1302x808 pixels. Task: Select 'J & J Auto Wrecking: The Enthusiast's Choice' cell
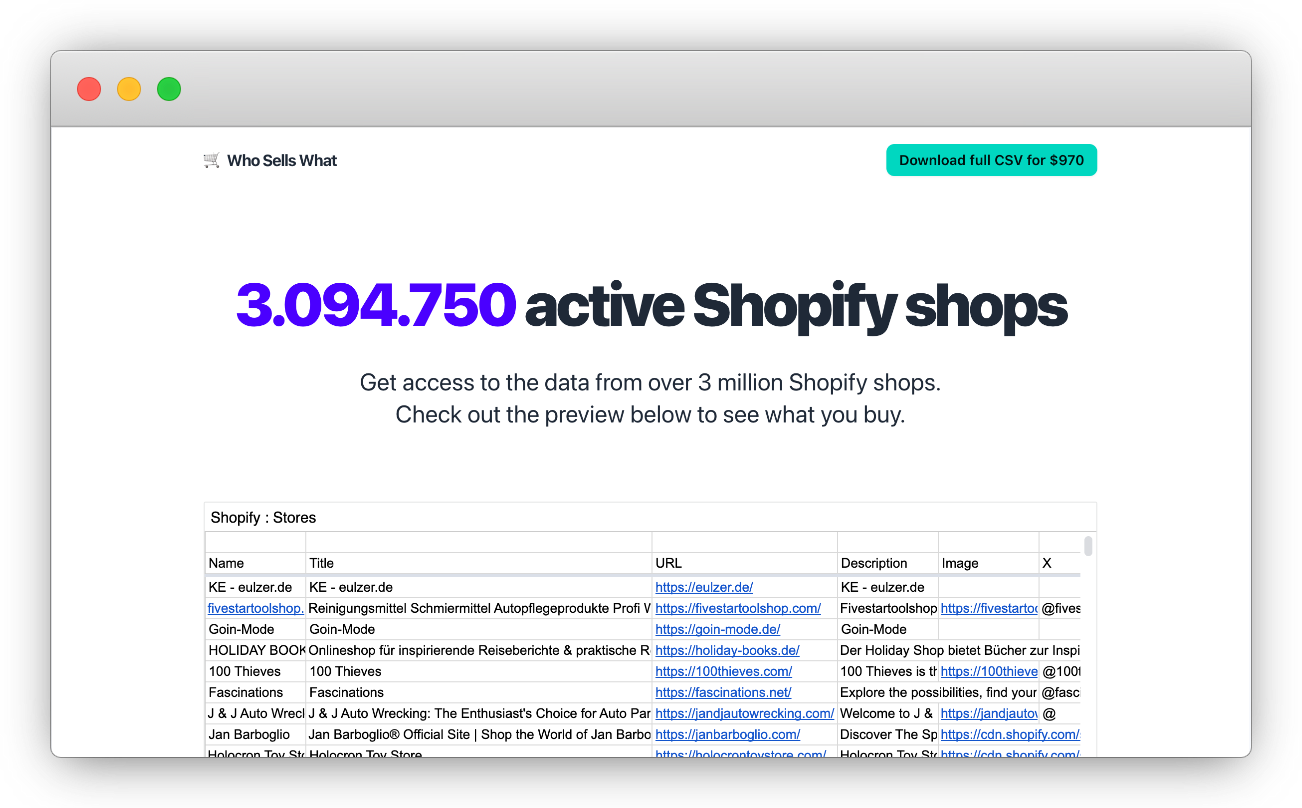click(479, 713)
